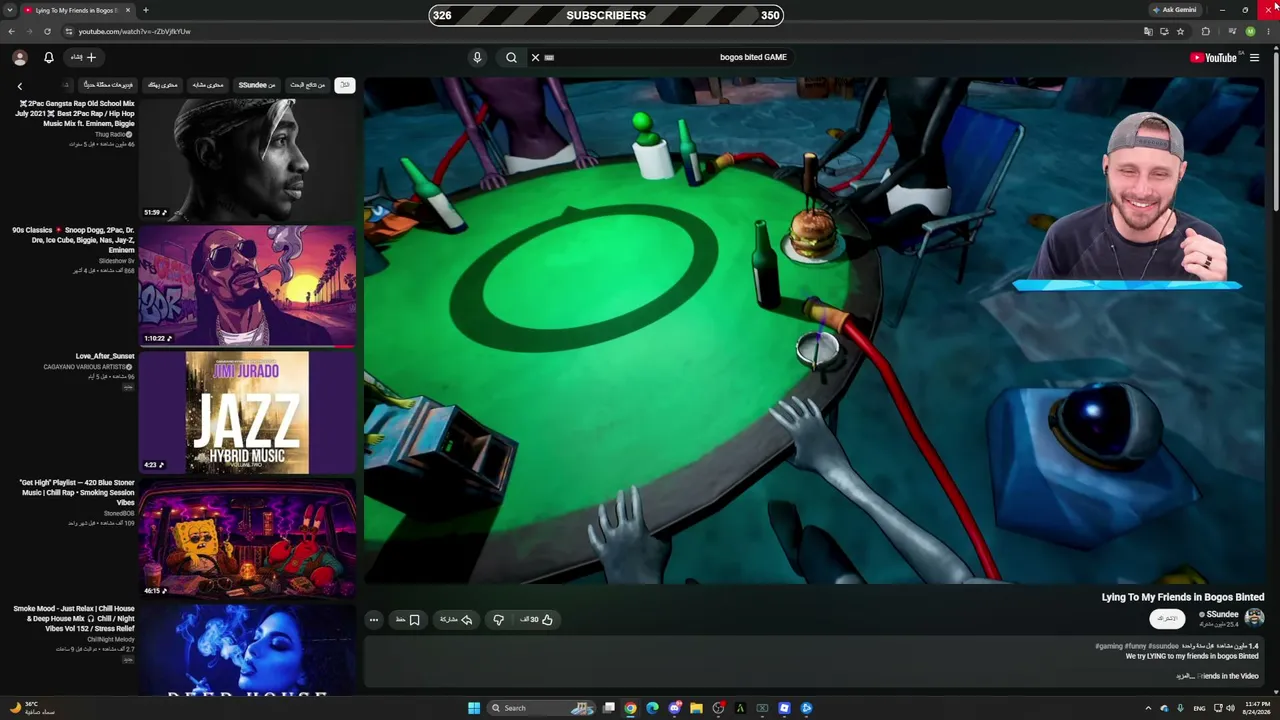1280x720 pixels.
Task: Open the 'Get High' Playlist SpongeBob thumbnail
Action: click(247, 538)
